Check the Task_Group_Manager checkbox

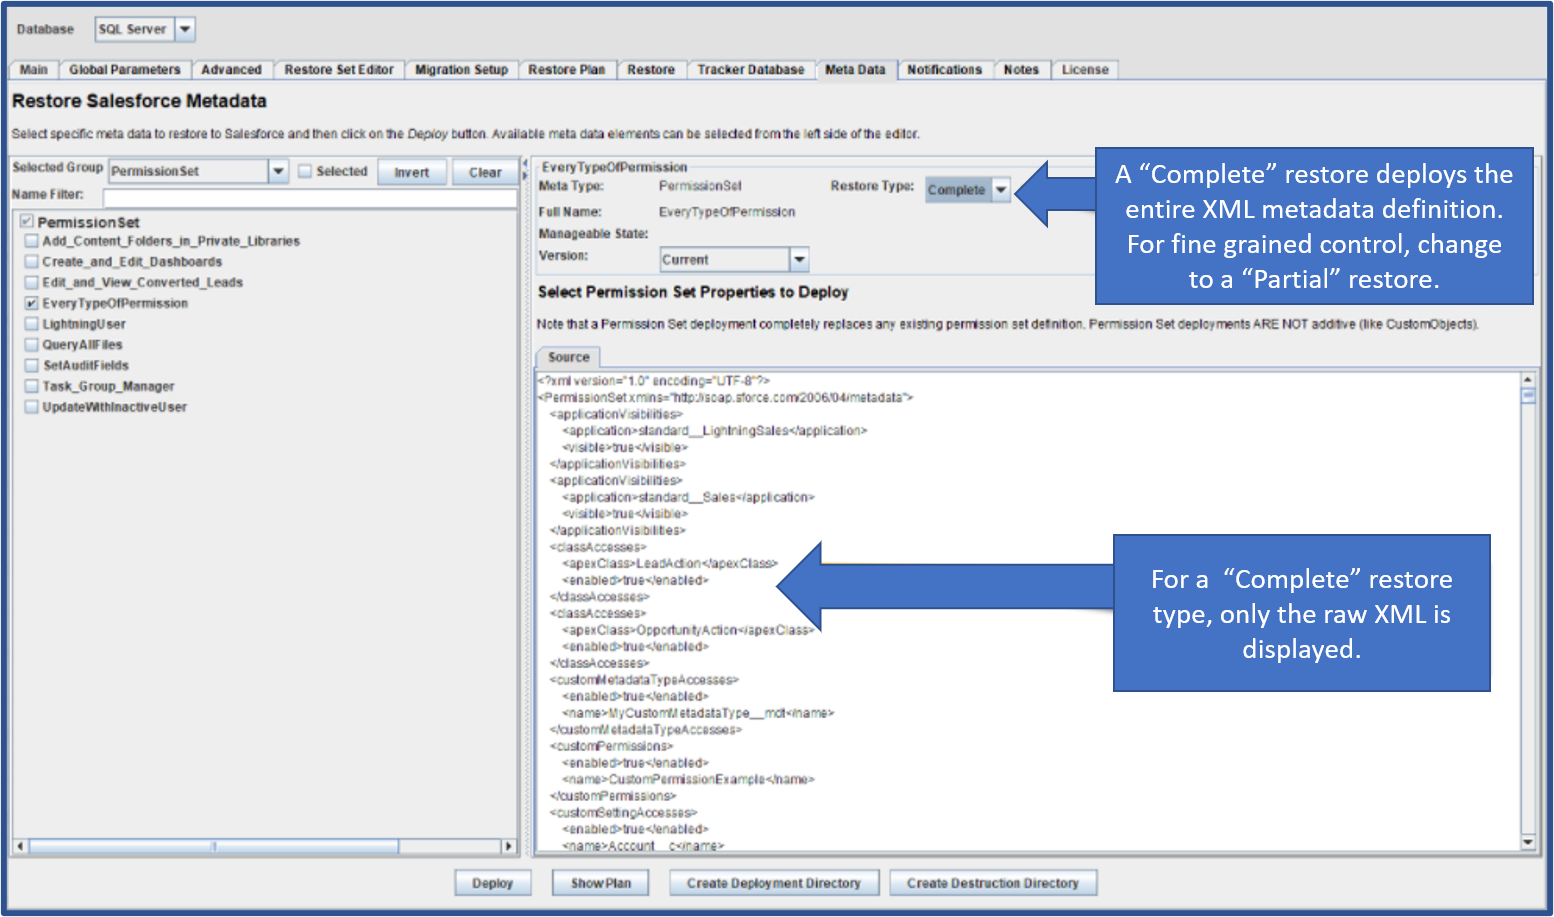(x=32, y=386)
